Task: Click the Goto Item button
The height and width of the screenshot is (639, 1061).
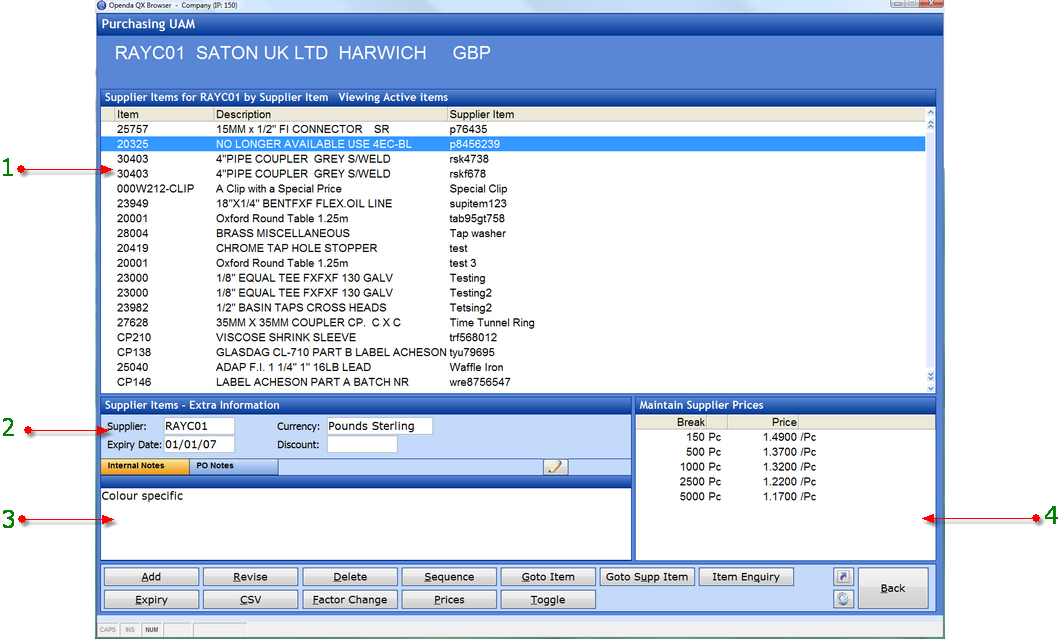Action: [x=548, y=577]
